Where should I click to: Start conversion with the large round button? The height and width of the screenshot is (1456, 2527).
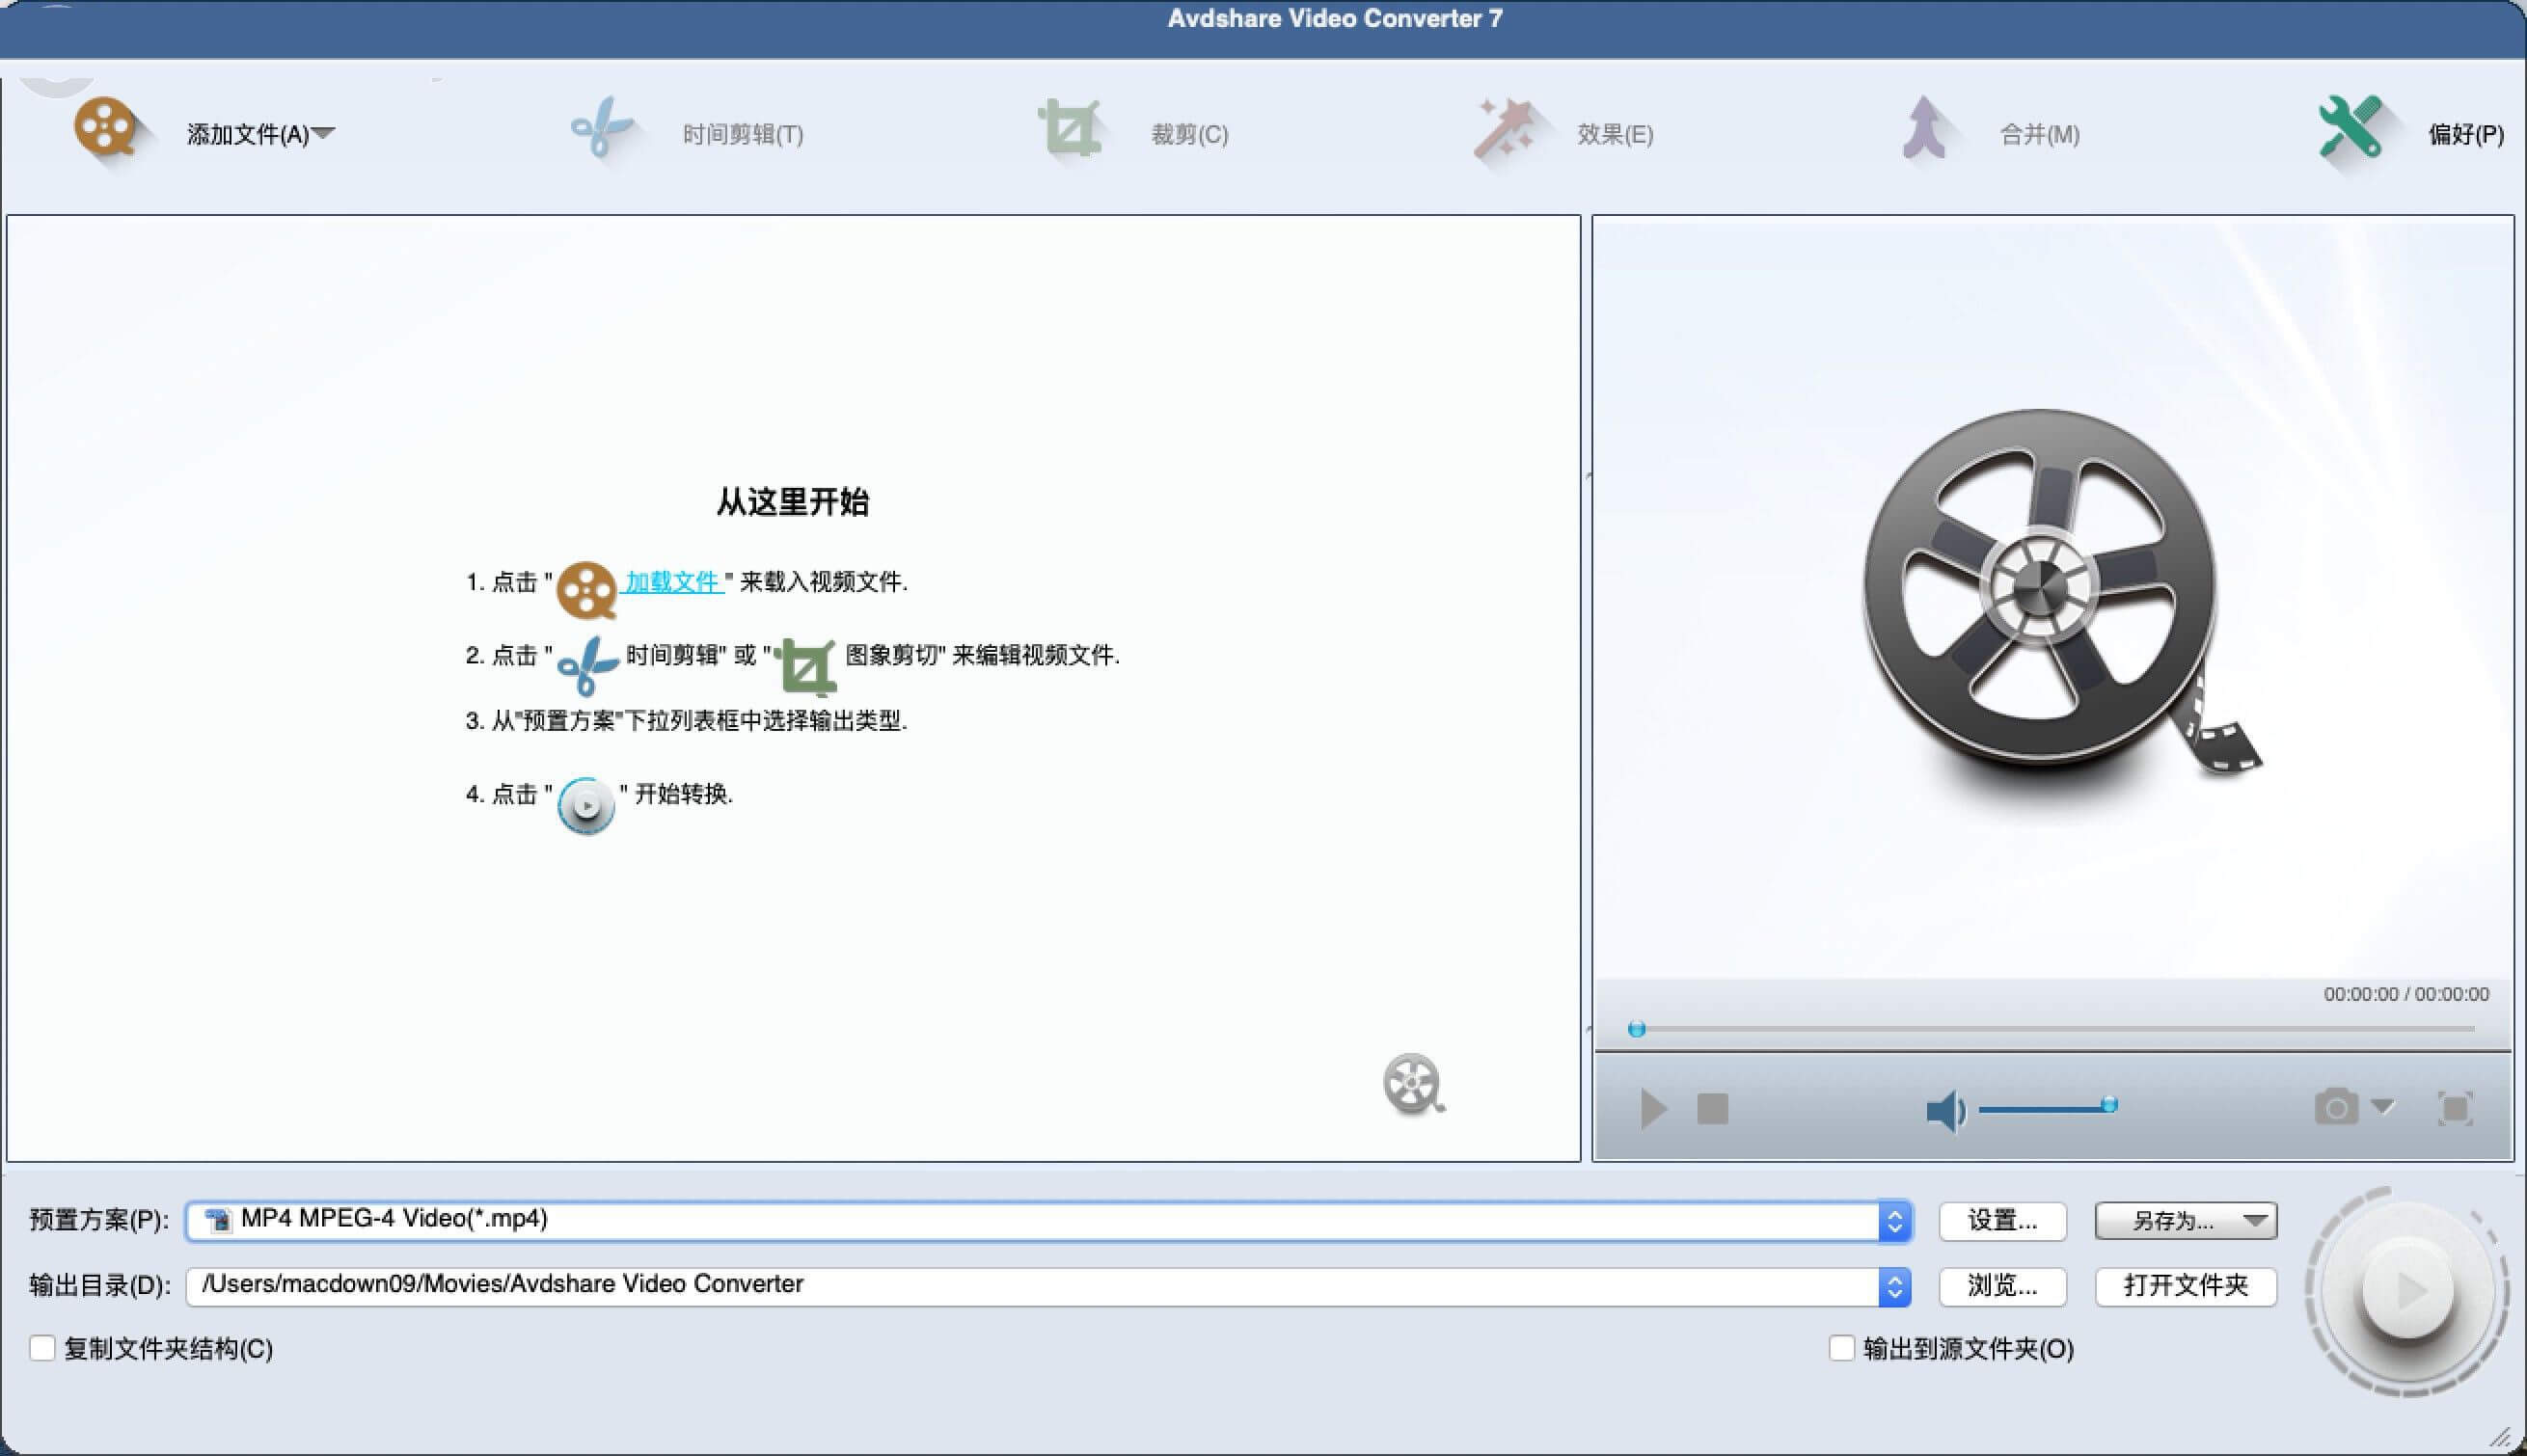point(2407,1290)
